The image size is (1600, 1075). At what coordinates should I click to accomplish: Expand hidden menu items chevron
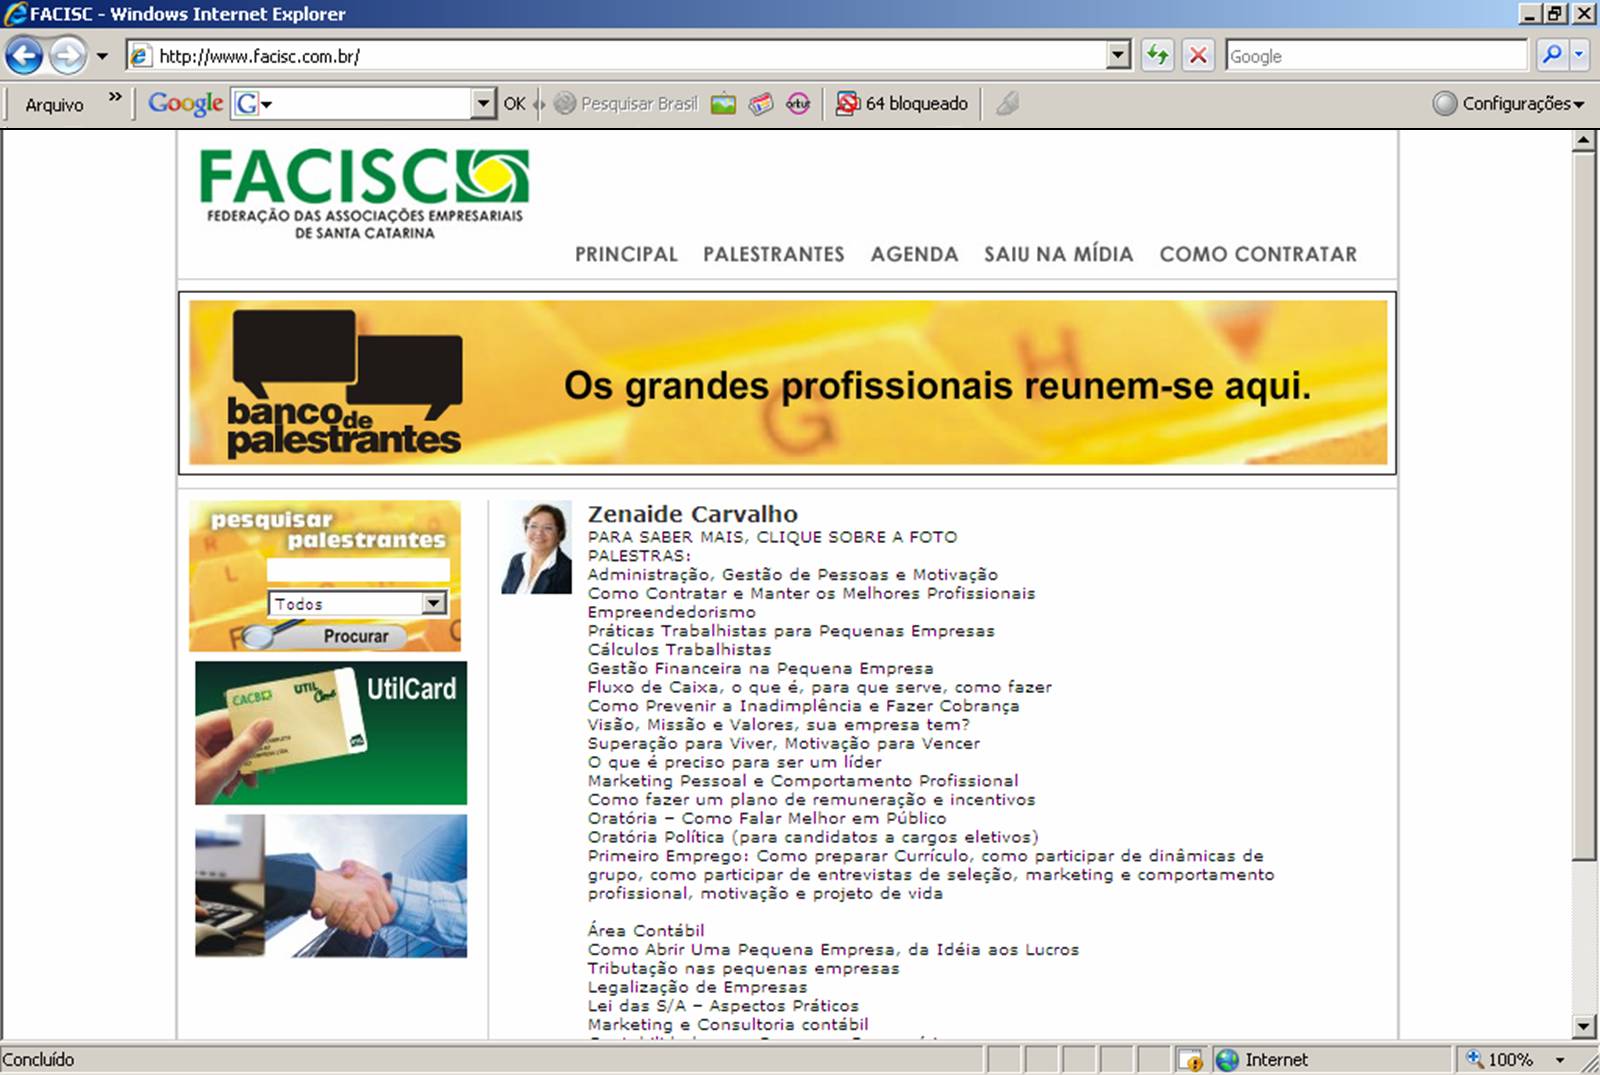[x=115, y=97]
